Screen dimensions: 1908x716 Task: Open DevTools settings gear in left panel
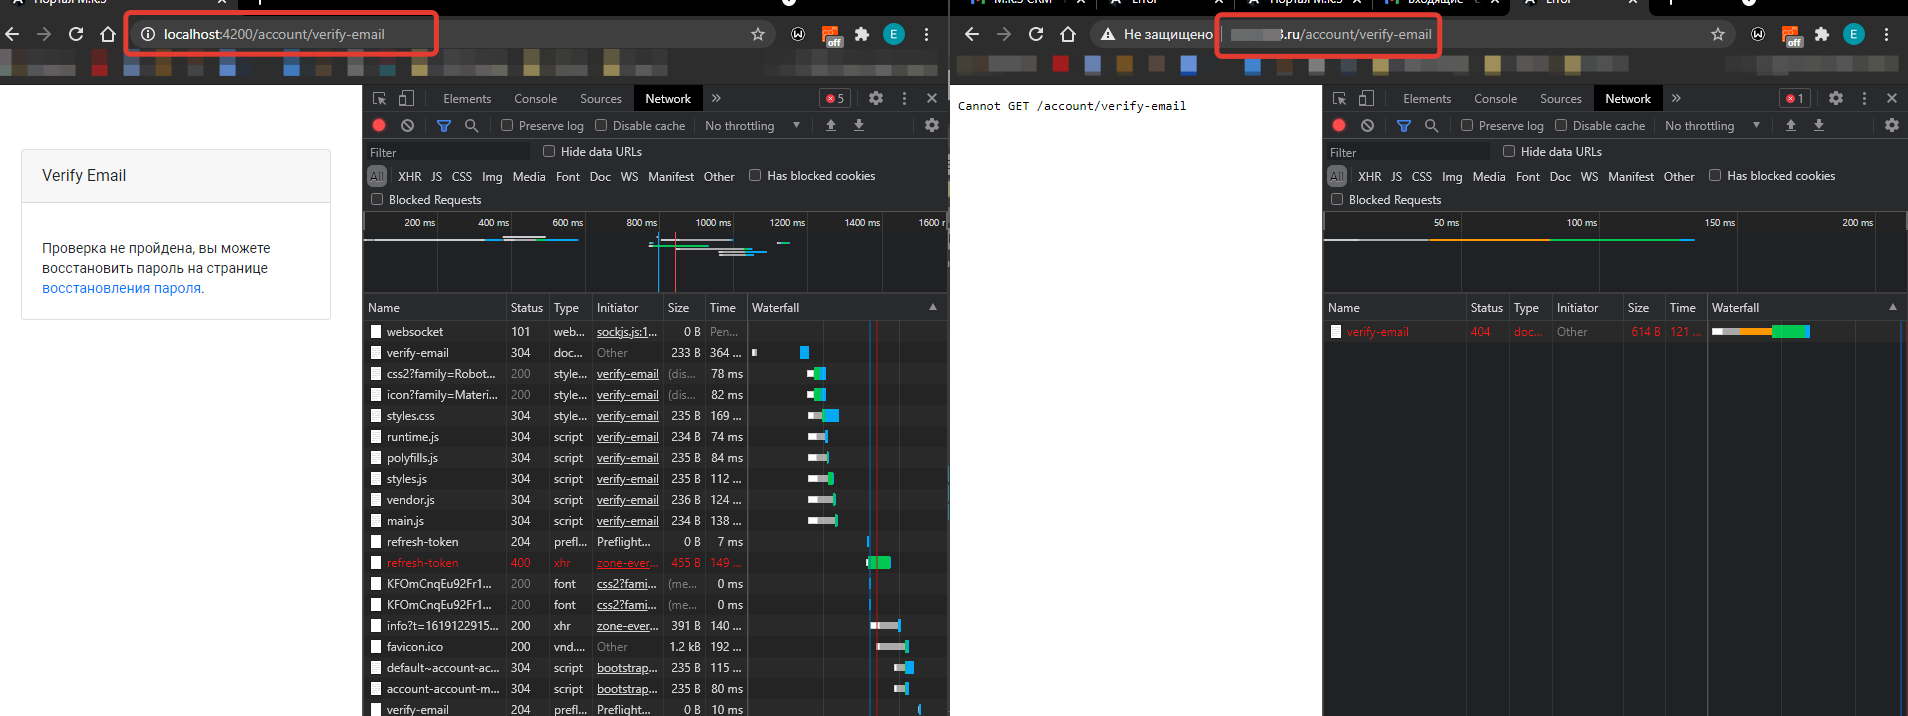click(x=876, y=98)
